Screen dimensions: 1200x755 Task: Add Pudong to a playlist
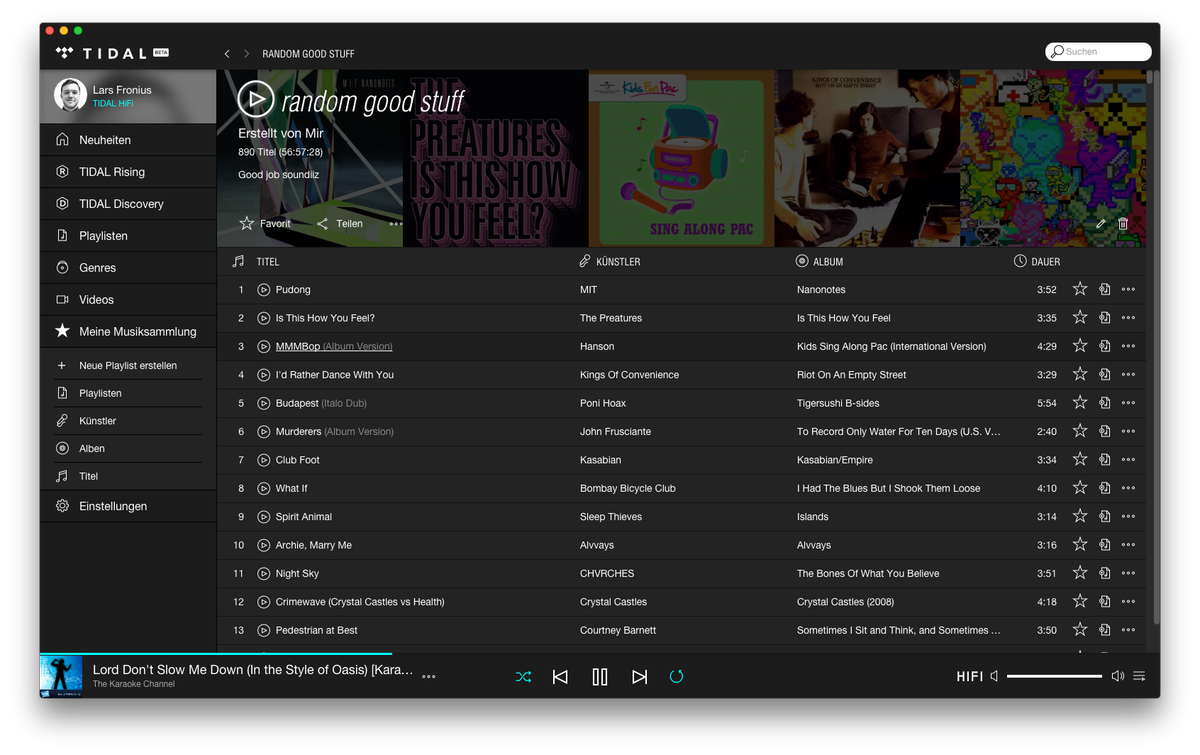click(x=1105, y=290)
